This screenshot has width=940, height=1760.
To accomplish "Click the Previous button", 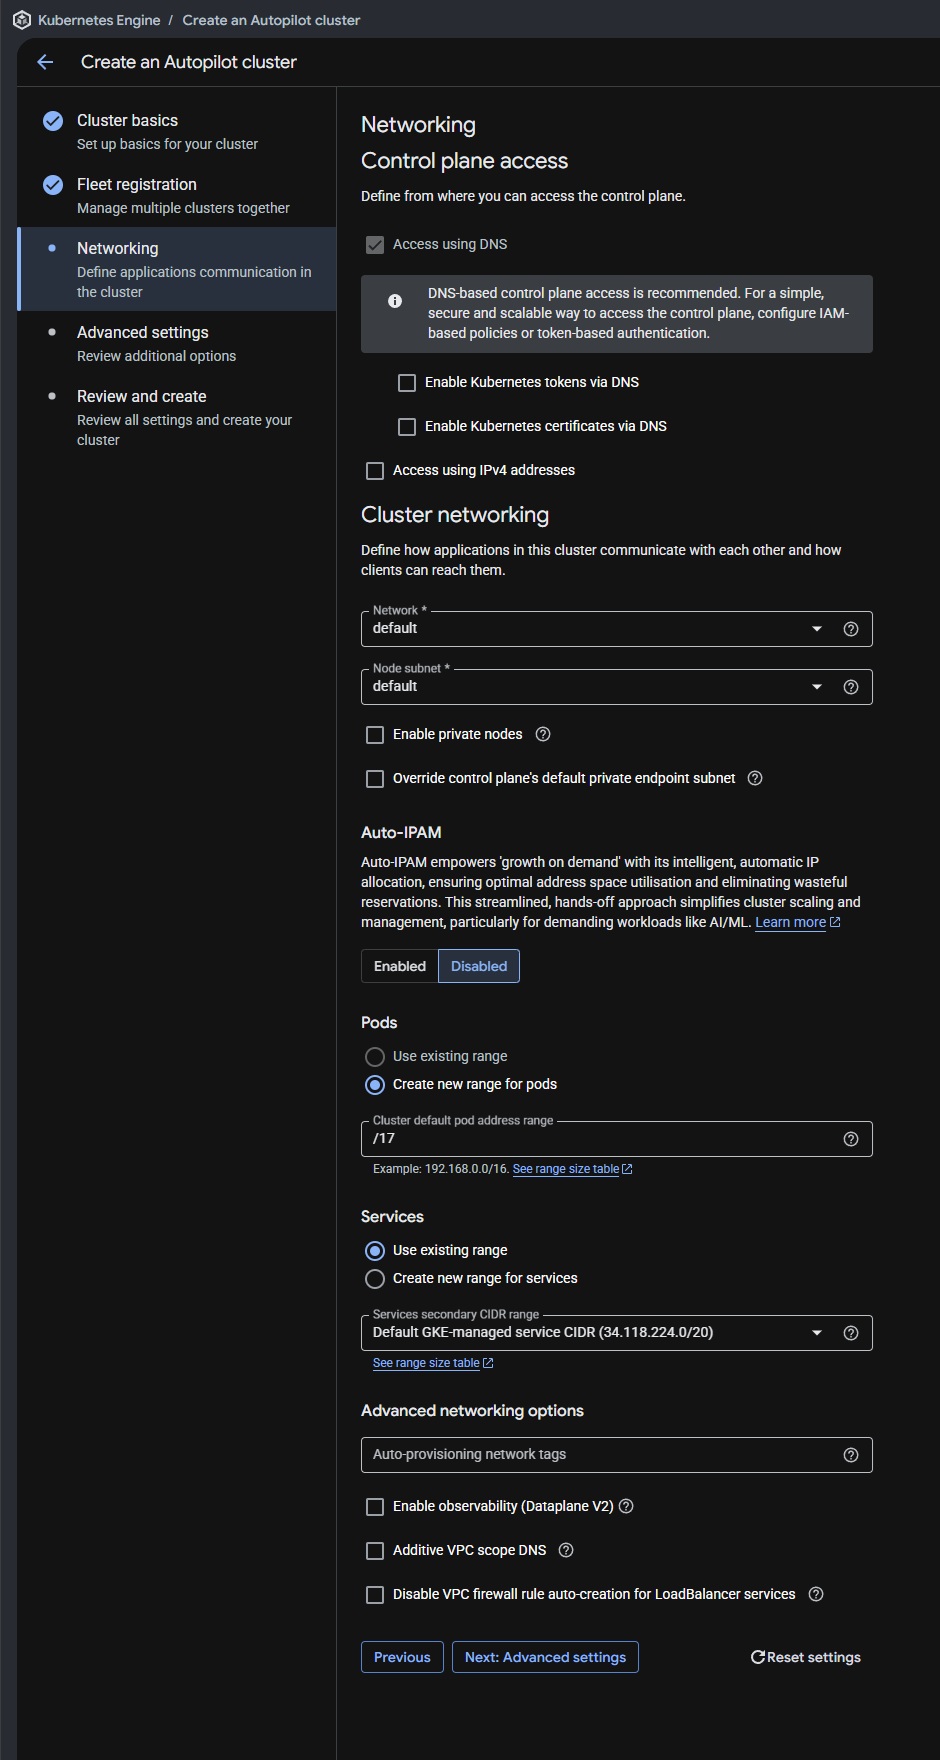I will [402, 1657].
